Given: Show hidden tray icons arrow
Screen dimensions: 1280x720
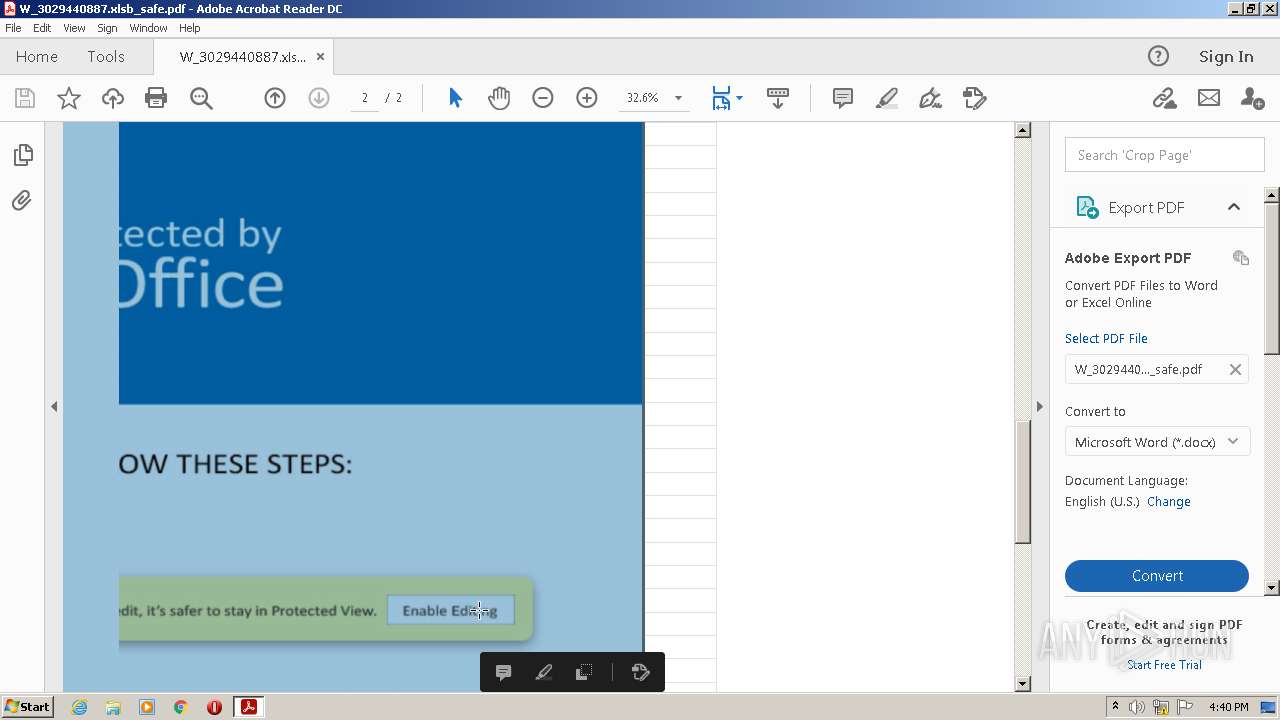Looking at the screenshot, I should [x=1115, y=707].
